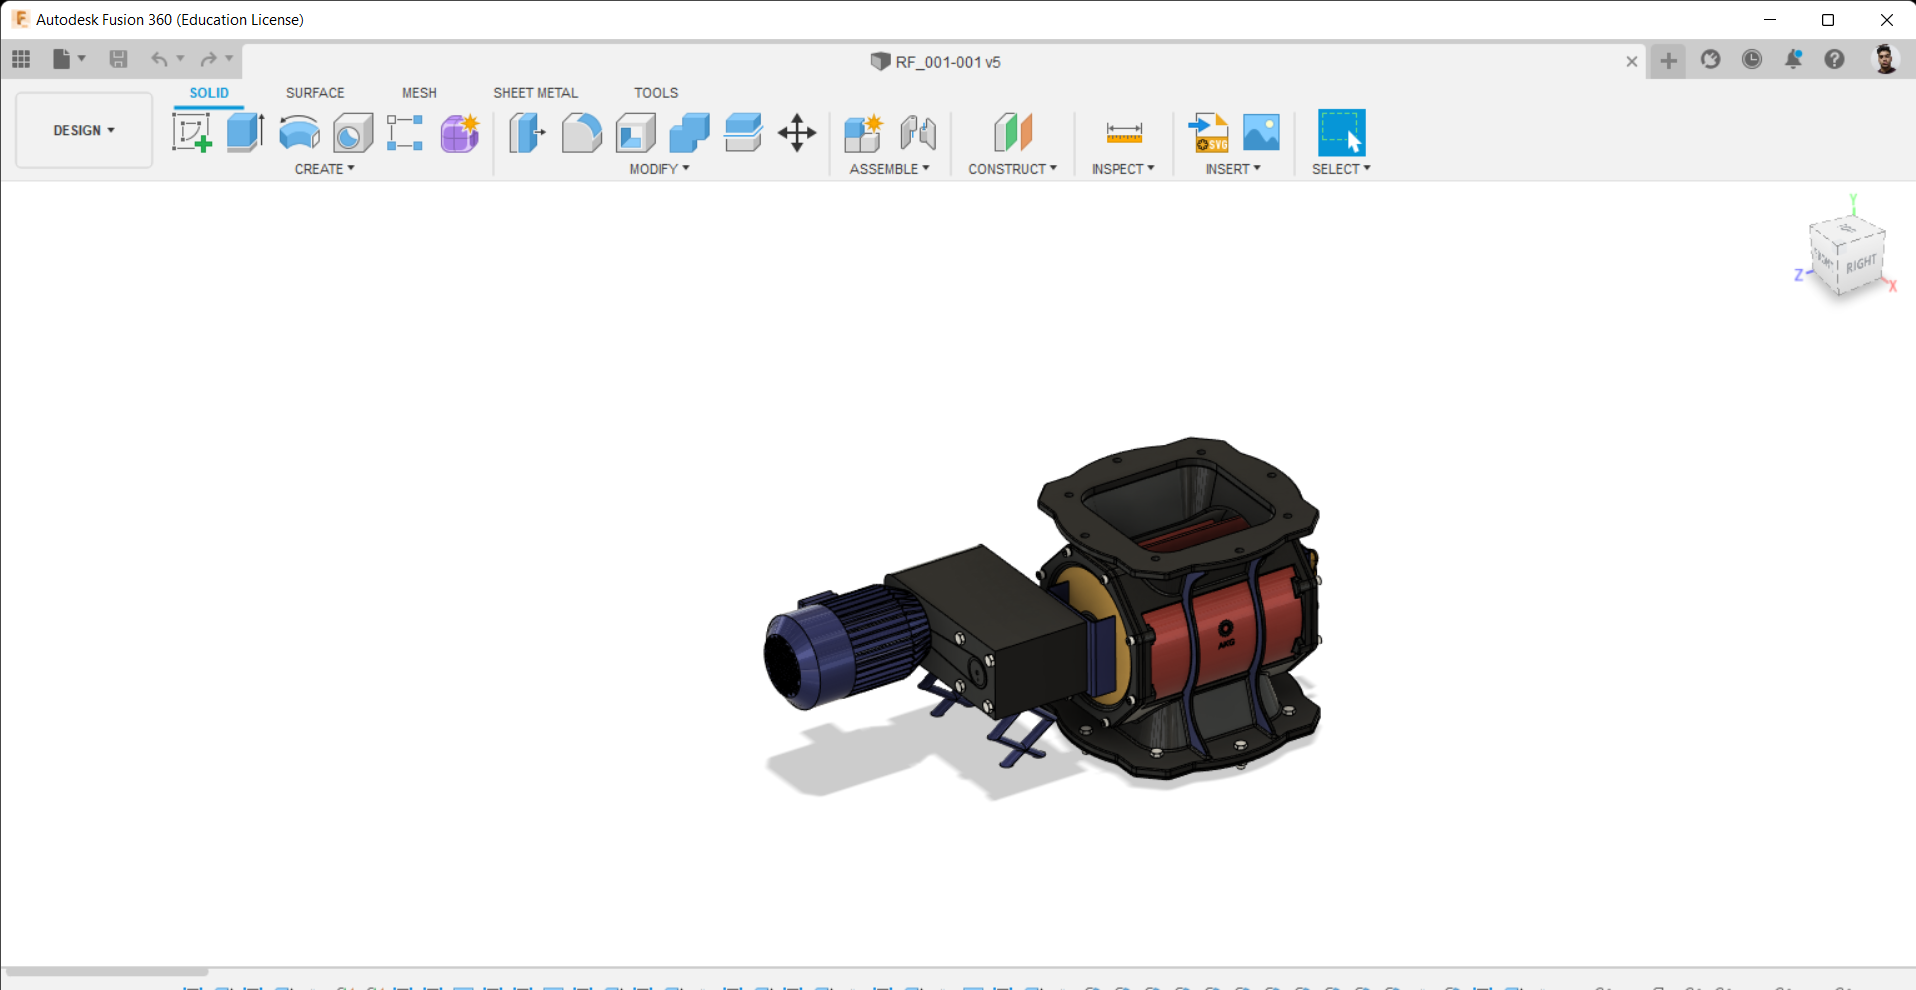Redo the last undone action

[x=208, y=59]
